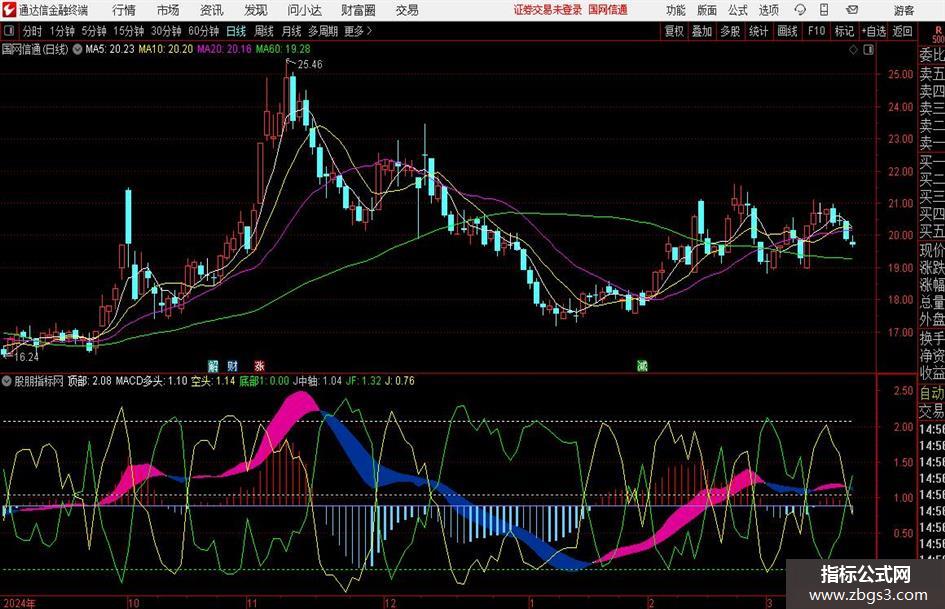Click the red 国网信通 link in title bar
Screen dimensions: 945x609
pos(608,10)
